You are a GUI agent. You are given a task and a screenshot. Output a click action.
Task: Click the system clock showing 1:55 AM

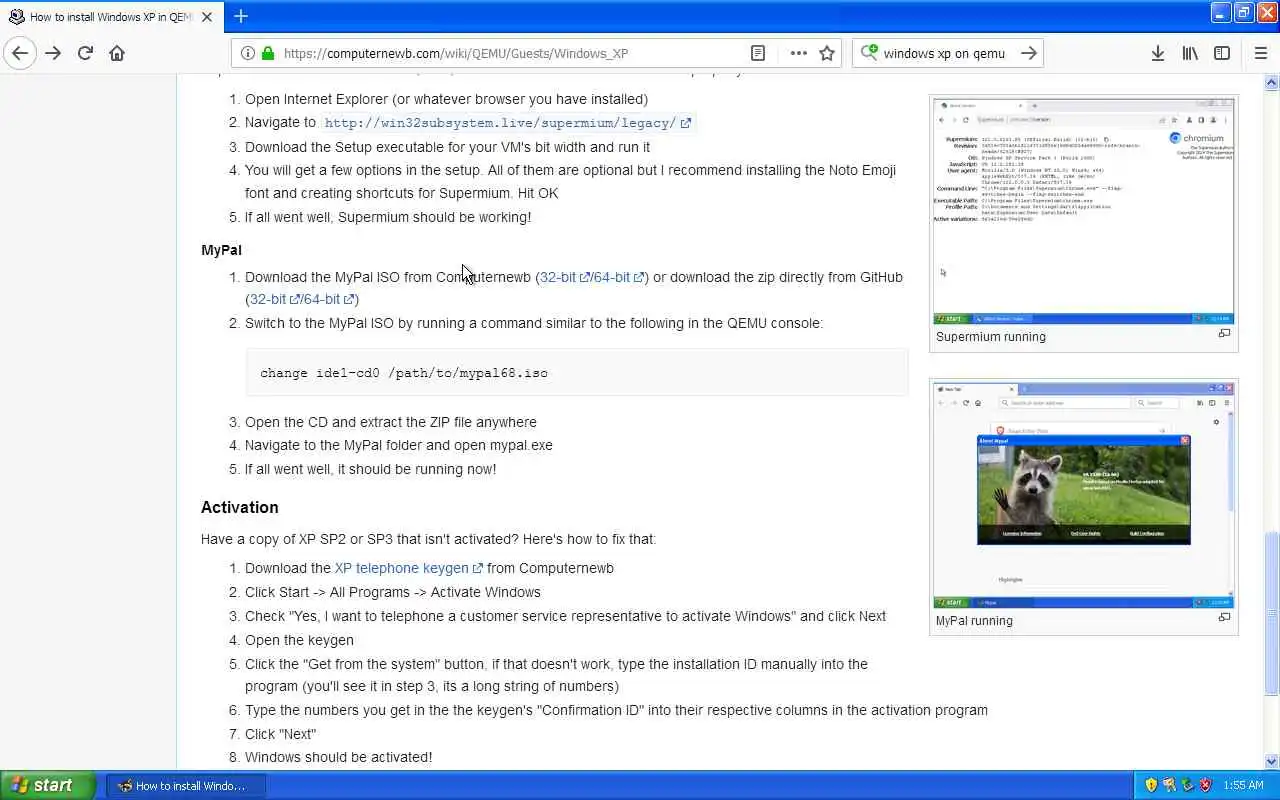pos(1243,786)
